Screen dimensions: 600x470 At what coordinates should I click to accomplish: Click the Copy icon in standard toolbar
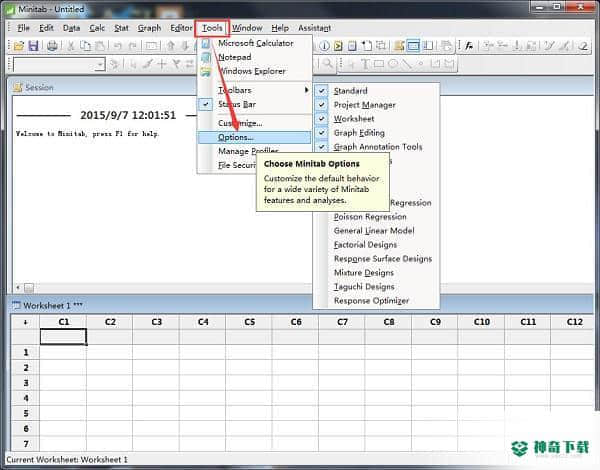pyautogui.click(x=85, y=46)
